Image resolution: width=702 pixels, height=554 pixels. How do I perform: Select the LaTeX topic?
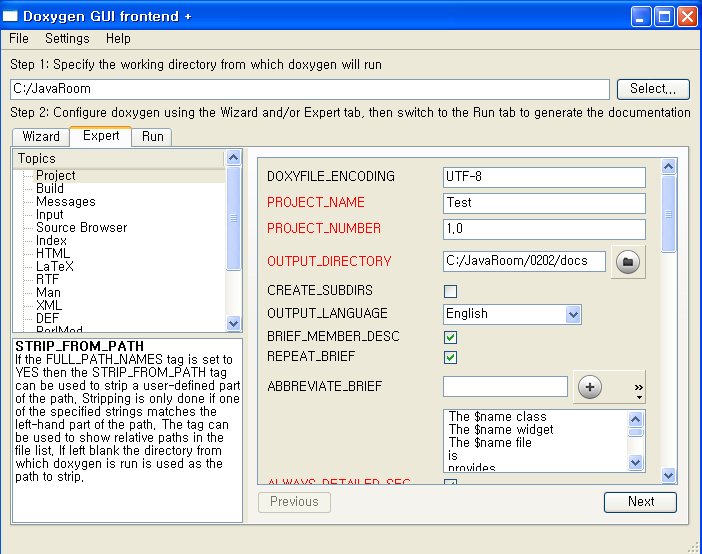click(55, 266)
